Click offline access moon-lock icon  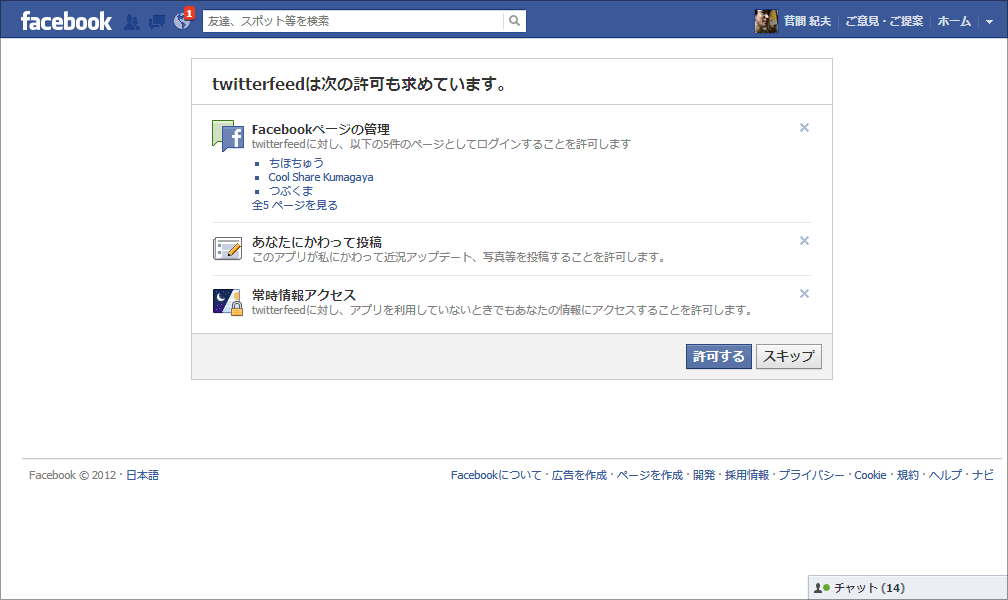point(228,302)
